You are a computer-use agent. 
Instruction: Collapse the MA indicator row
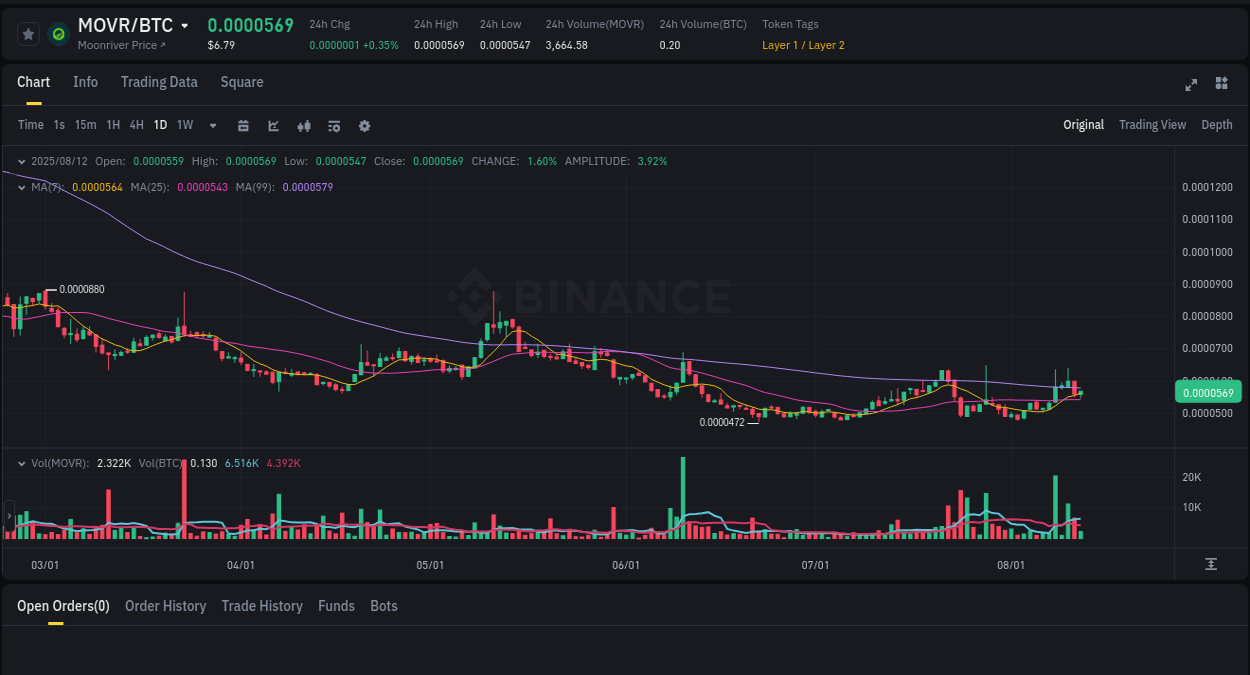pyautogui.click(x=21, y=187)
